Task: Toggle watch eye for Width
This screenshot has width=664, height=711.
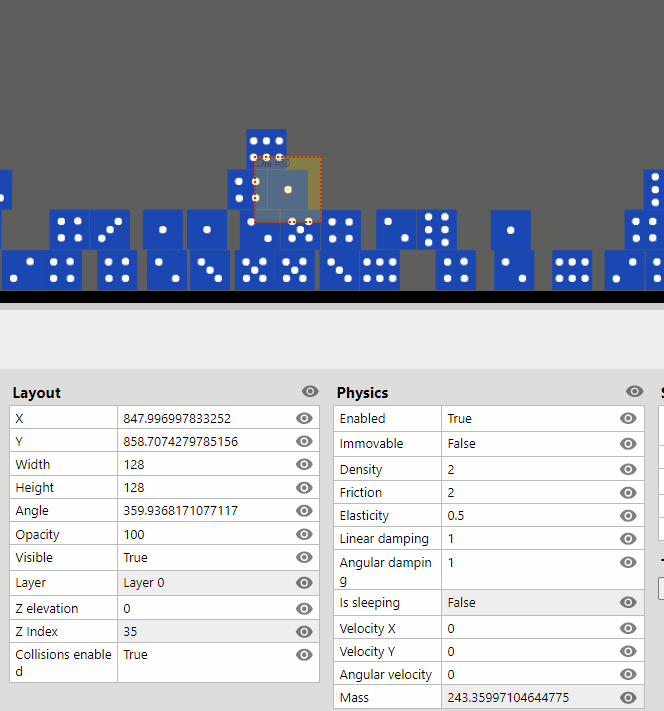Action: tap(304, 464)
